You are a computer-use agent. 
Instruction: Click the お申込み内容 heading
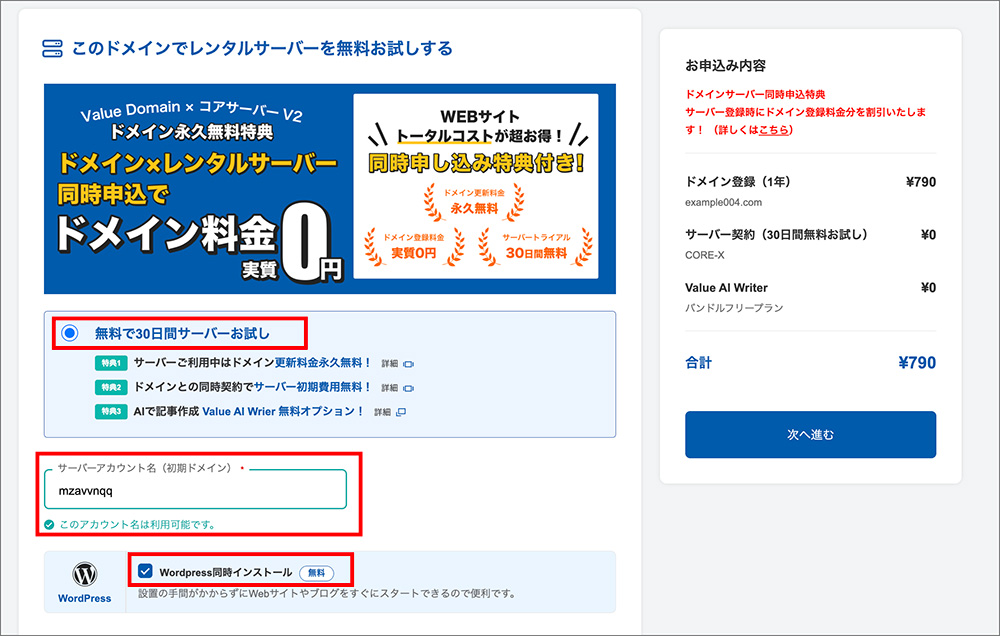tap(725, 65)
